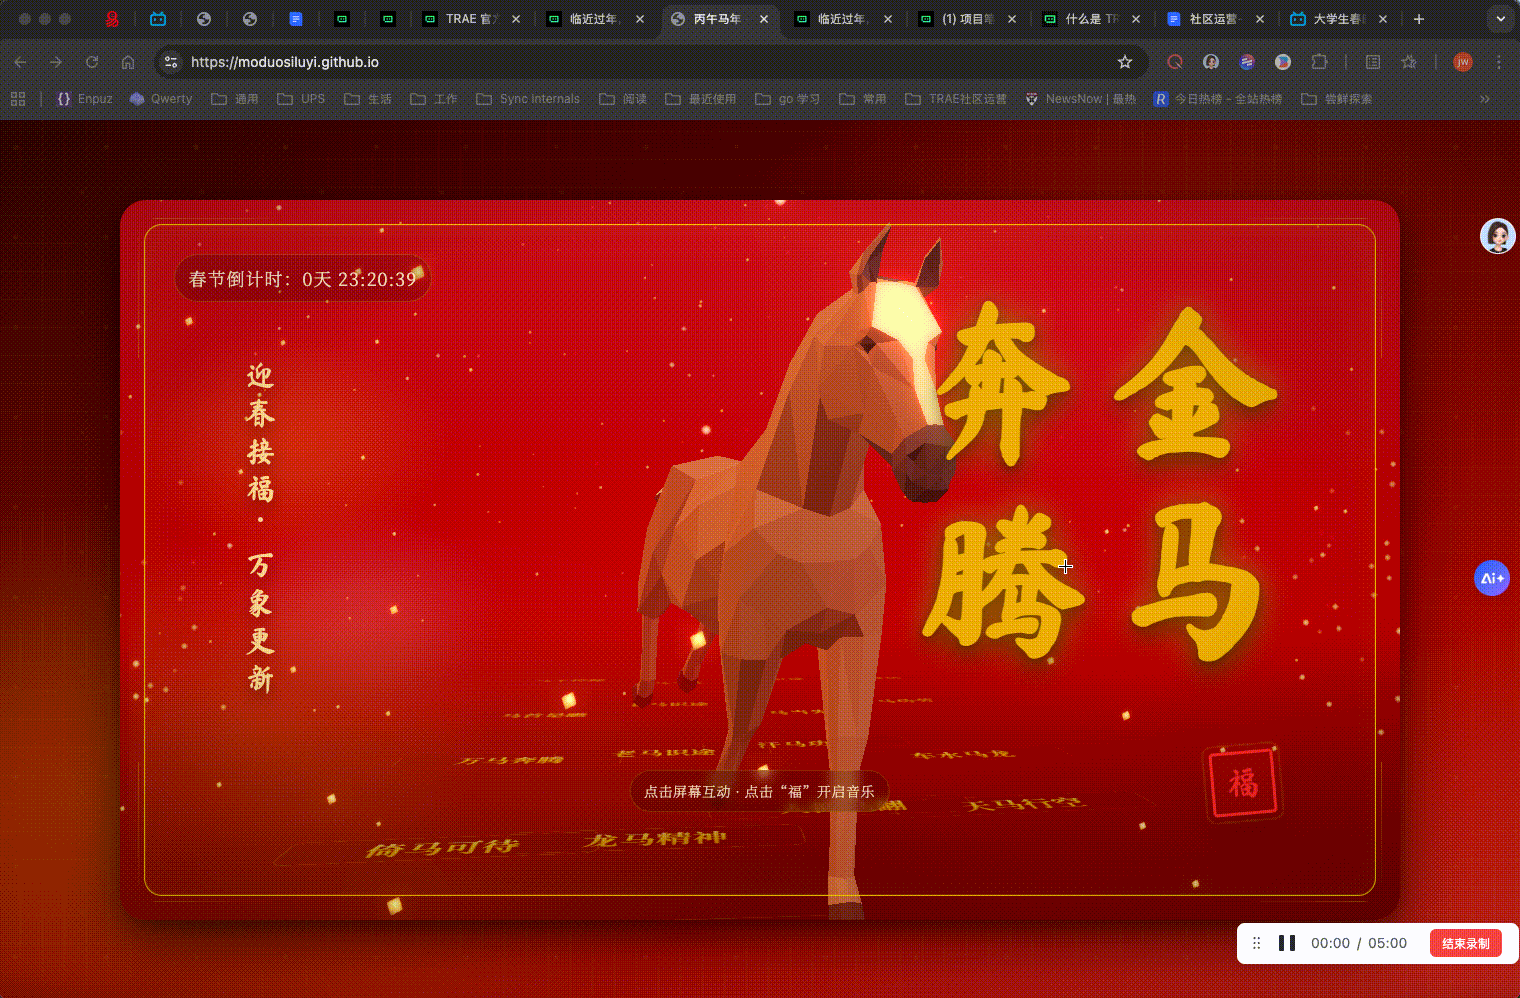Screen dimensions: 1520x998
Task: Click the 结束录制 button
Action: click(1465, 943)
